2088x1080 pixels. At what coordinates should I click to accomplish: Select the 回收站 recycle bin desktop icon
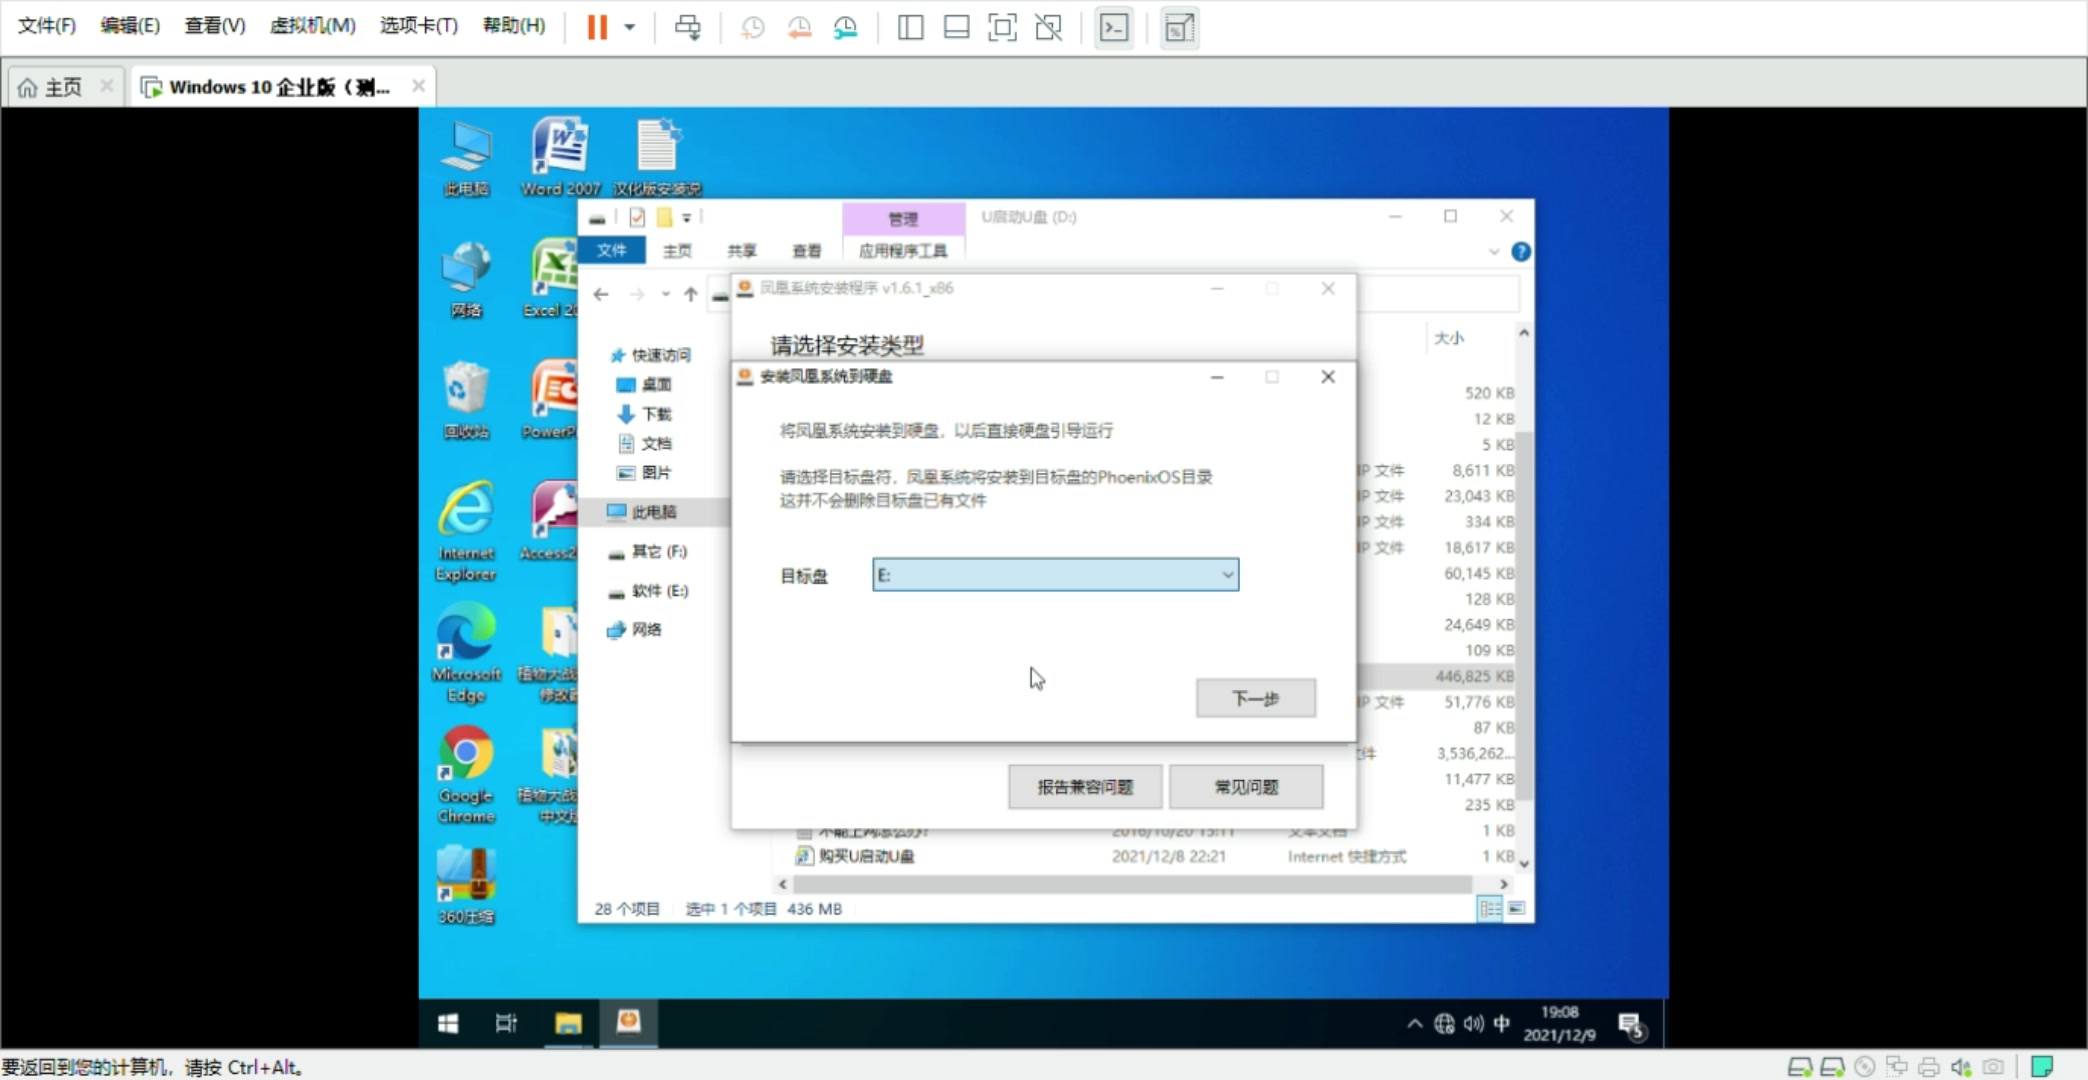(466, 400)
